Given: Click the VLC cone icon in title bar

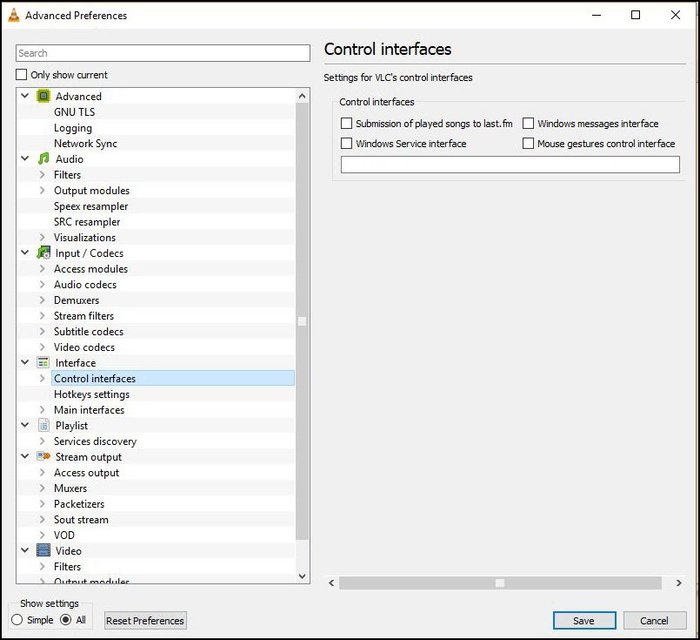Looking at the screenshot, I should pyautogui.click(x=14, y=15).
